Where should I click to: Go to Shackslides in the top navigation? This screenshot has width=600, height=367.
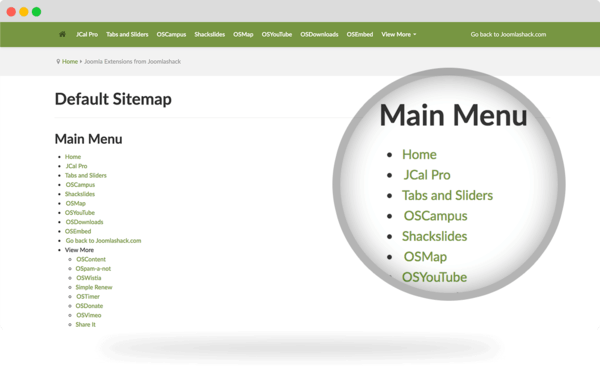[209, 34]
